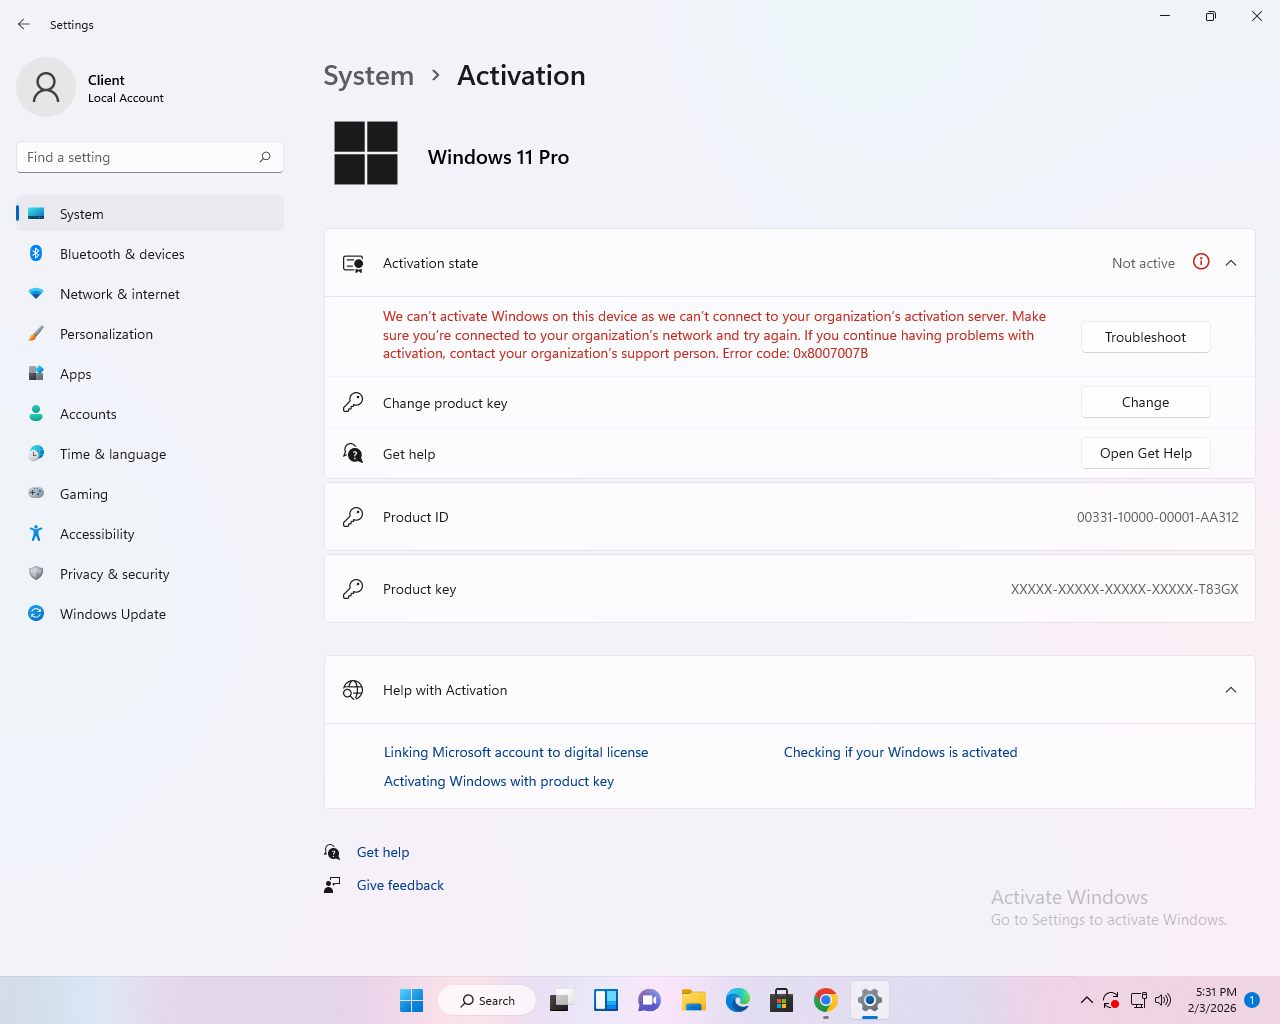
Task: Click the Troubleshoot button
Action: 1145,337
